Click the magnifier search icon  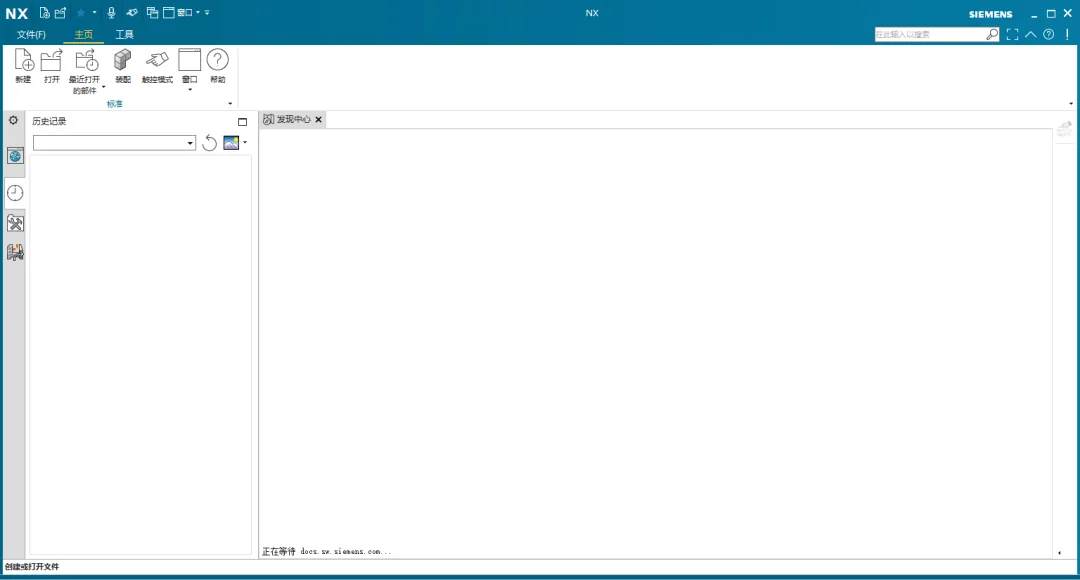pyautogui.click(x=992, y=34)
